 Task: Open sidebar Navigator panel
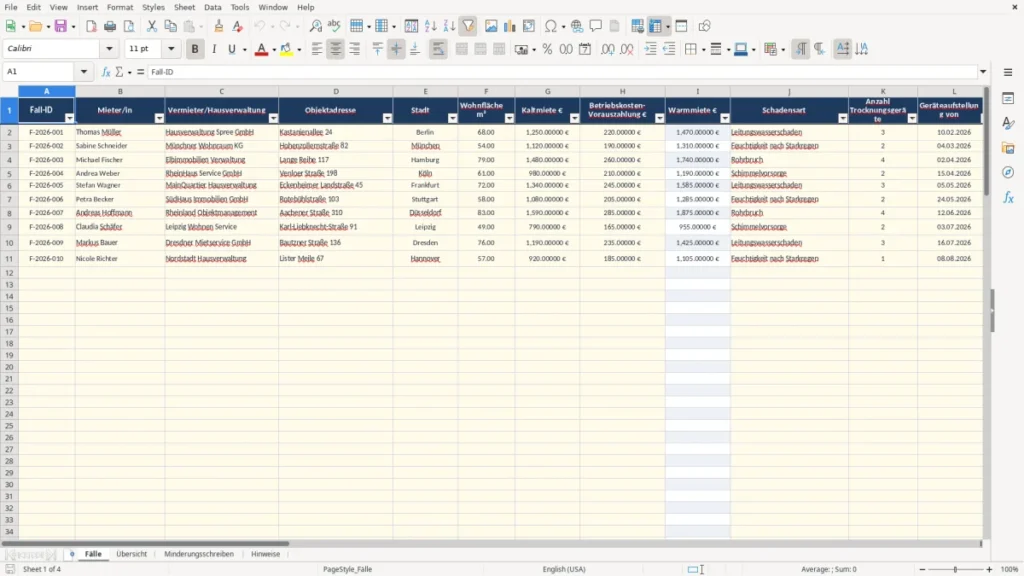(1008, 172)
